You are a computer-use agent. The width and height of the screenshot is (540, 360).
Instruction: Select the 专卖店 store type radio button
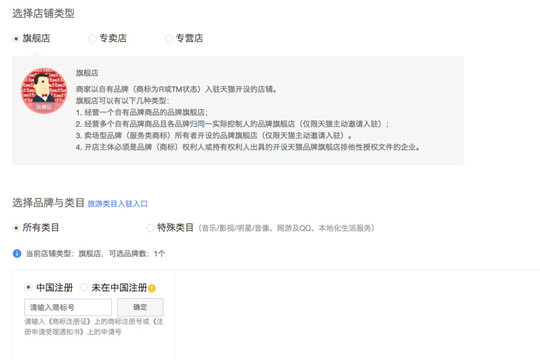pyautogui.click(x=92, y=38)
